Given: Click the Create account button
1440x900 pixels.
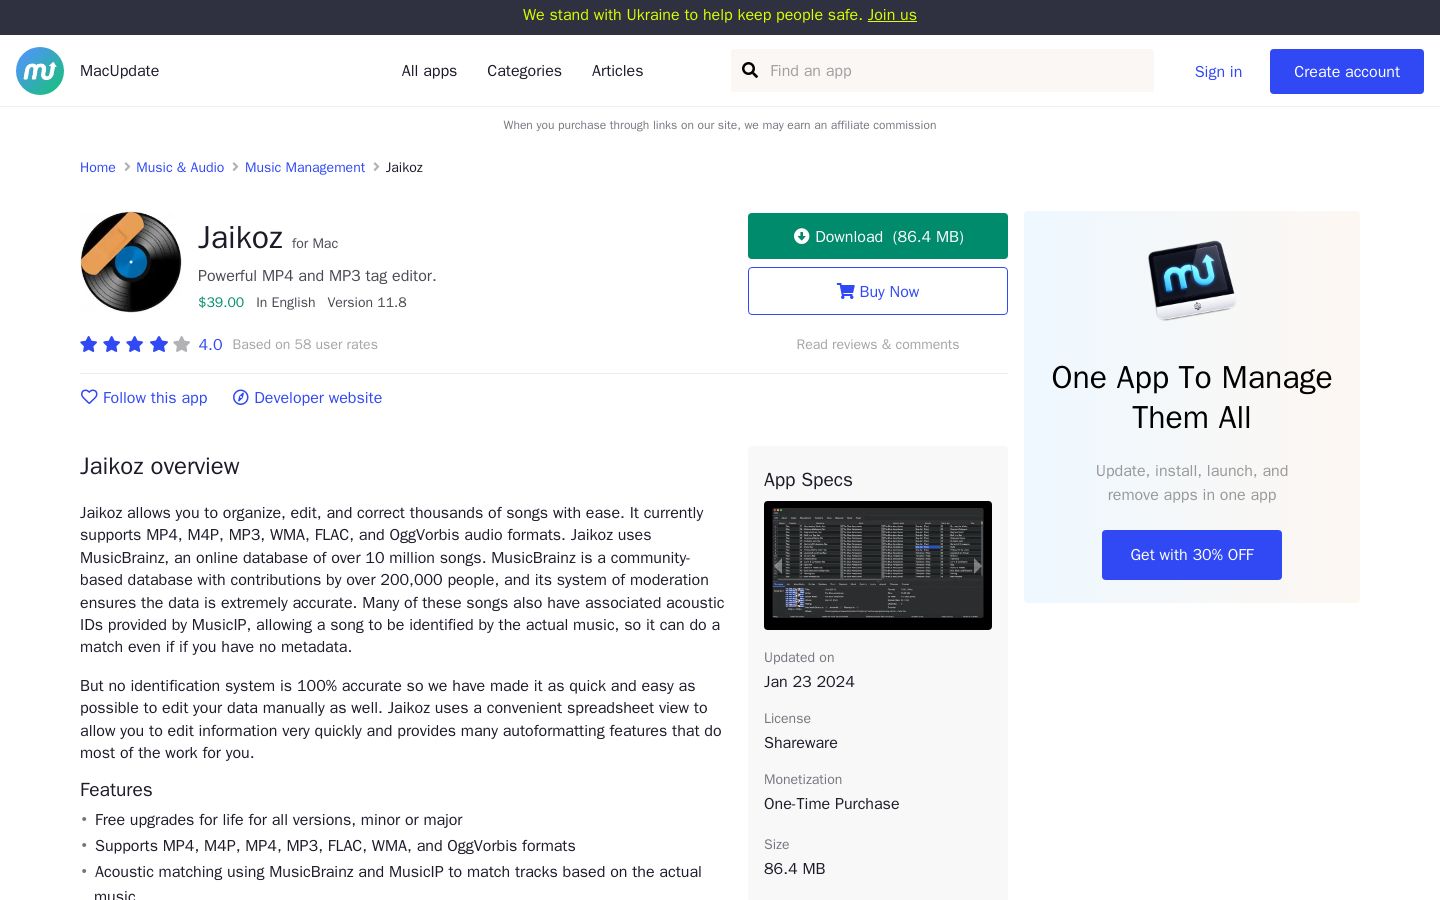Looking at the screenshot, I should 1347,72.
